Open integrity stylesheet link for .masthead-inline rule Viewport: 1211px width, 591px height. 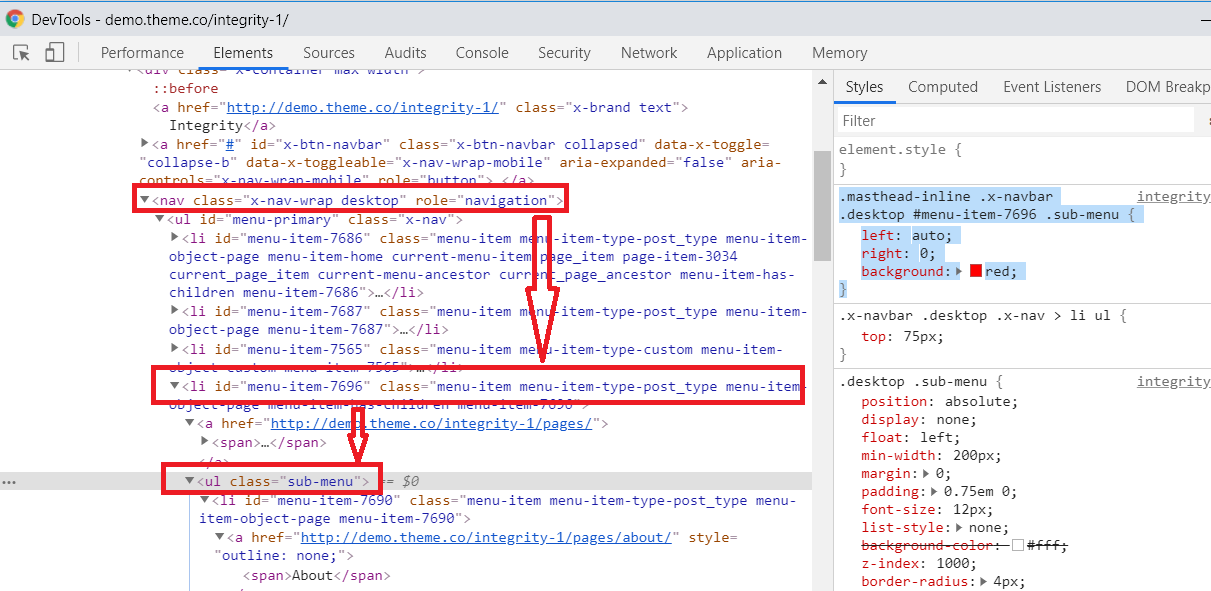(1173, 197)
